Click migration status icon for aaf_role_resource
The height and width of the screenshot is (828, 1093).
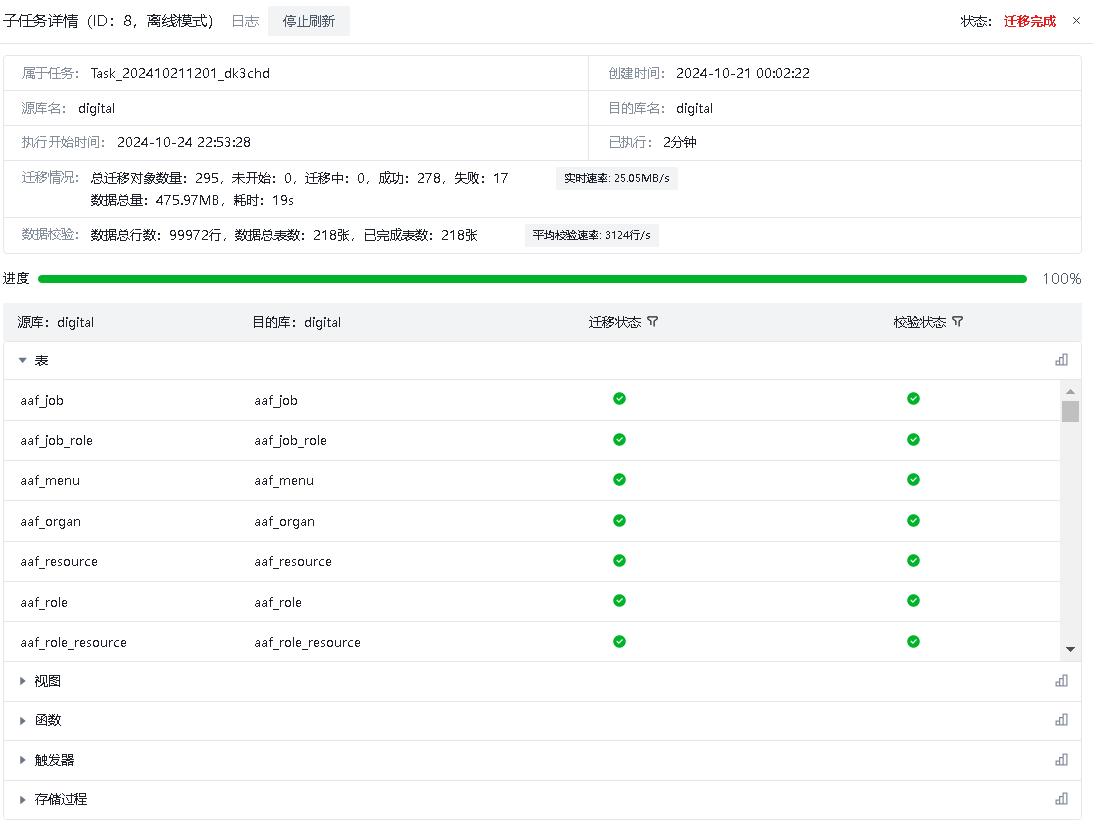click(x=619, y=641)
